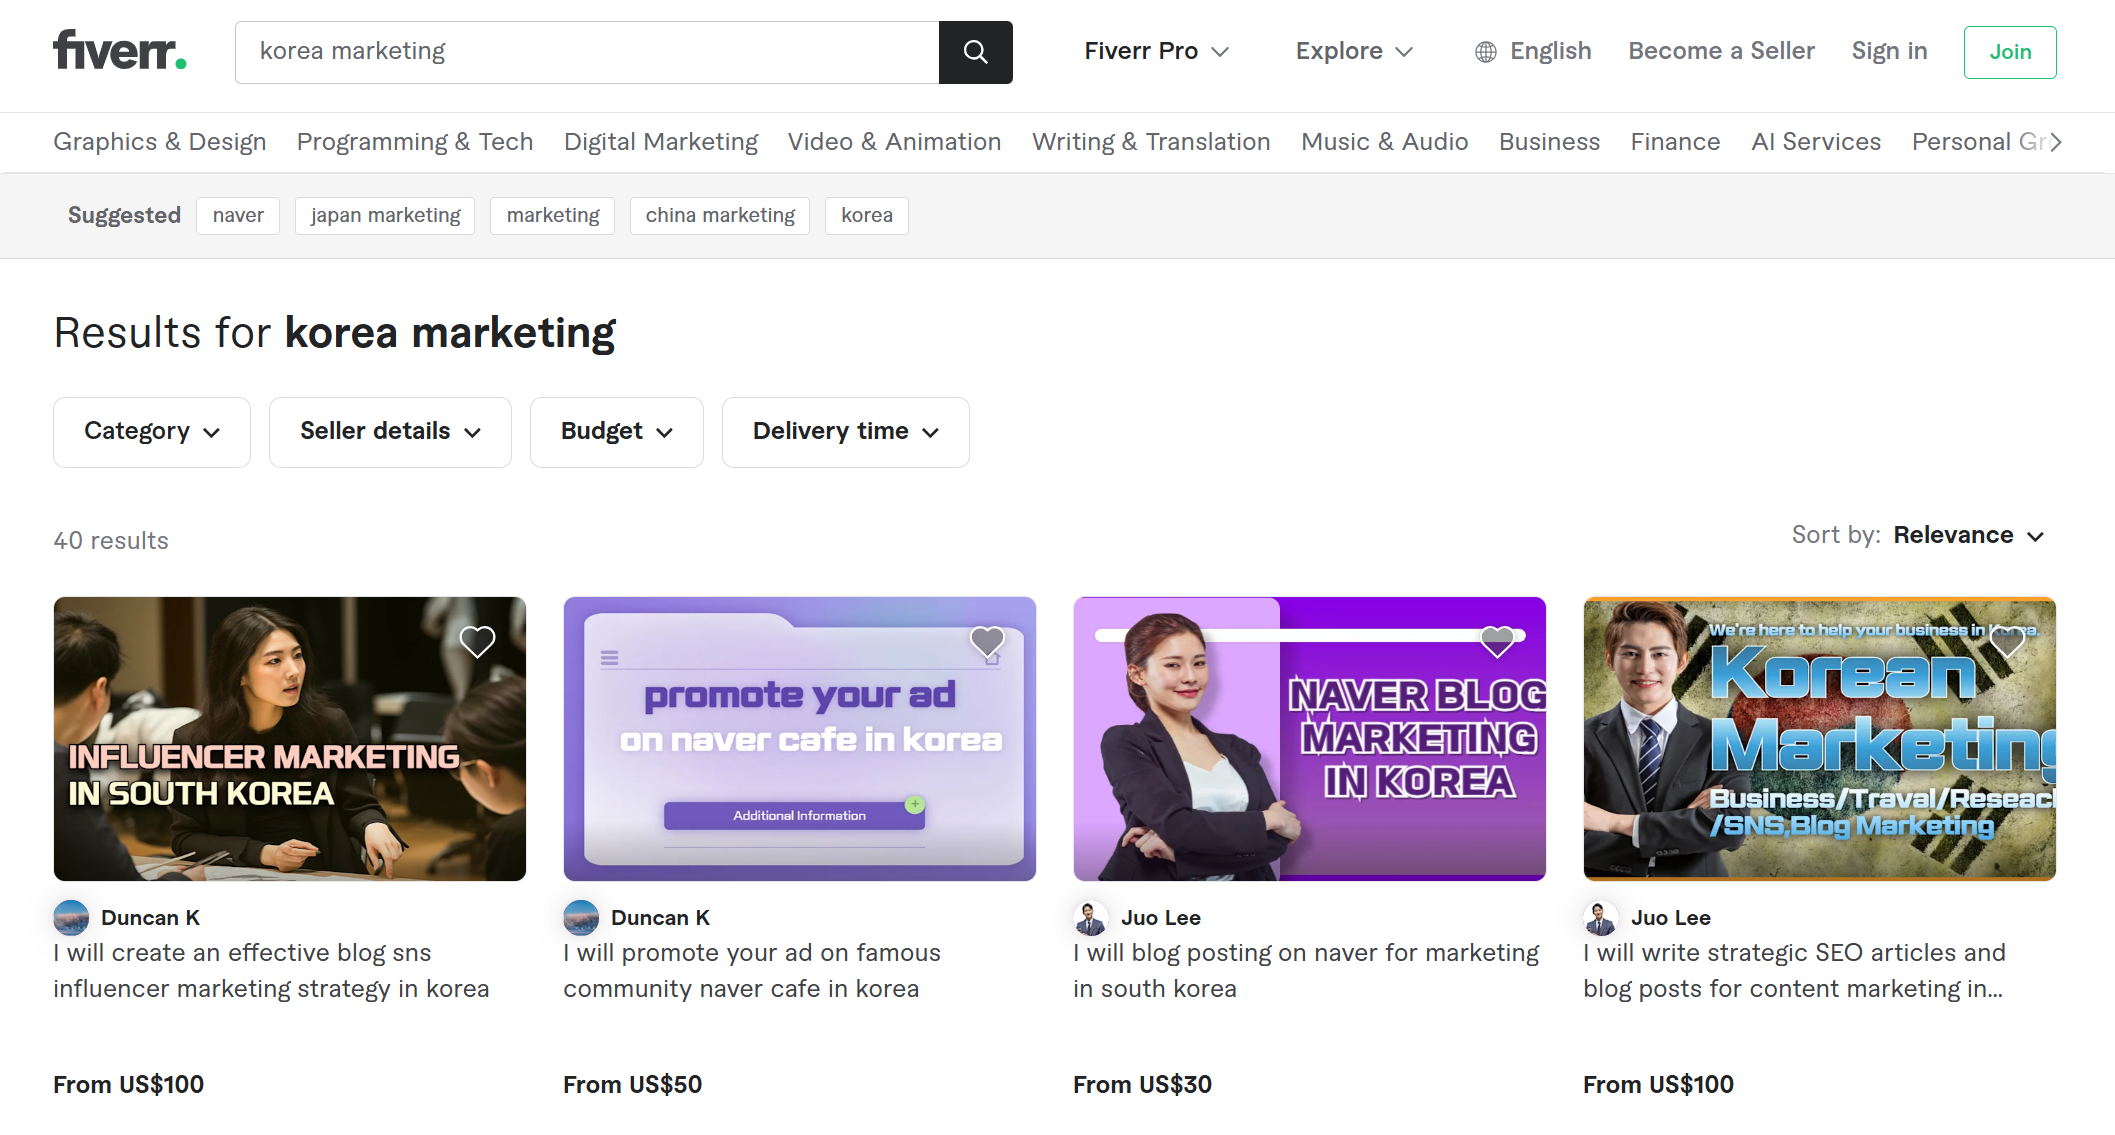Click 'From US$50' price text
This screenshot has width=2115, height=1135.
coord(632,1085)
